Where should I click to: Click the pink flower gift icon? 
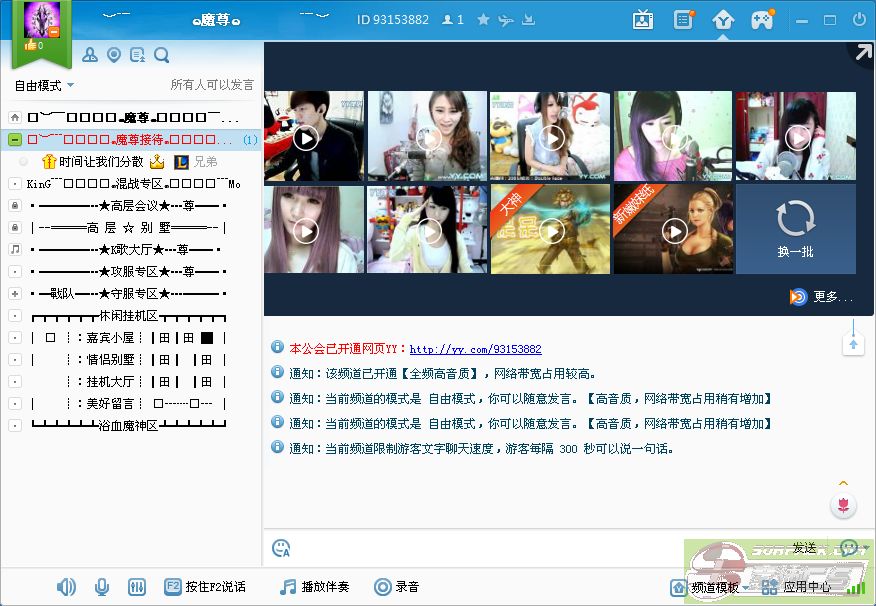[844, 506]
